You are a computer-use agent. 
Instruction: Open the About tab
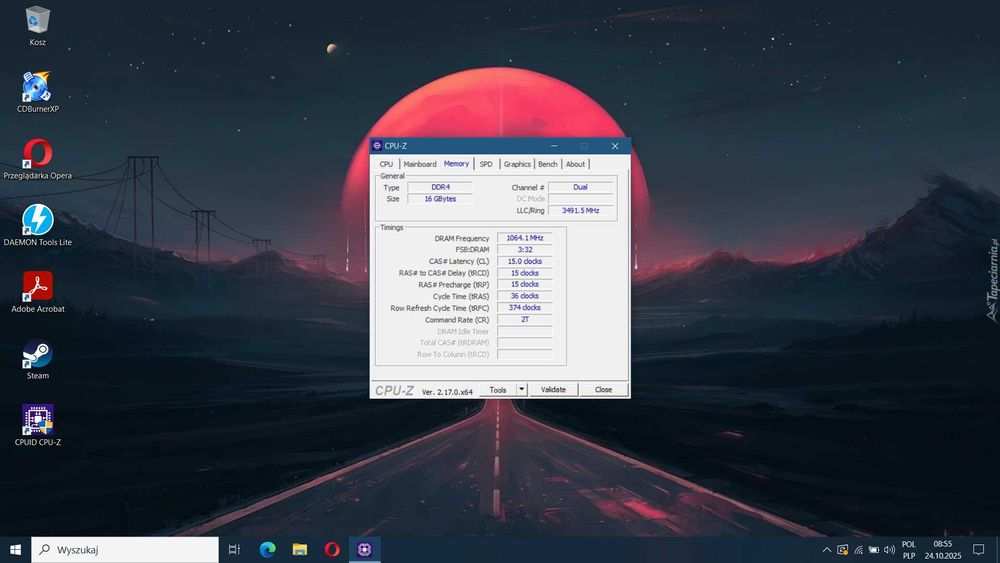point(575,164)
